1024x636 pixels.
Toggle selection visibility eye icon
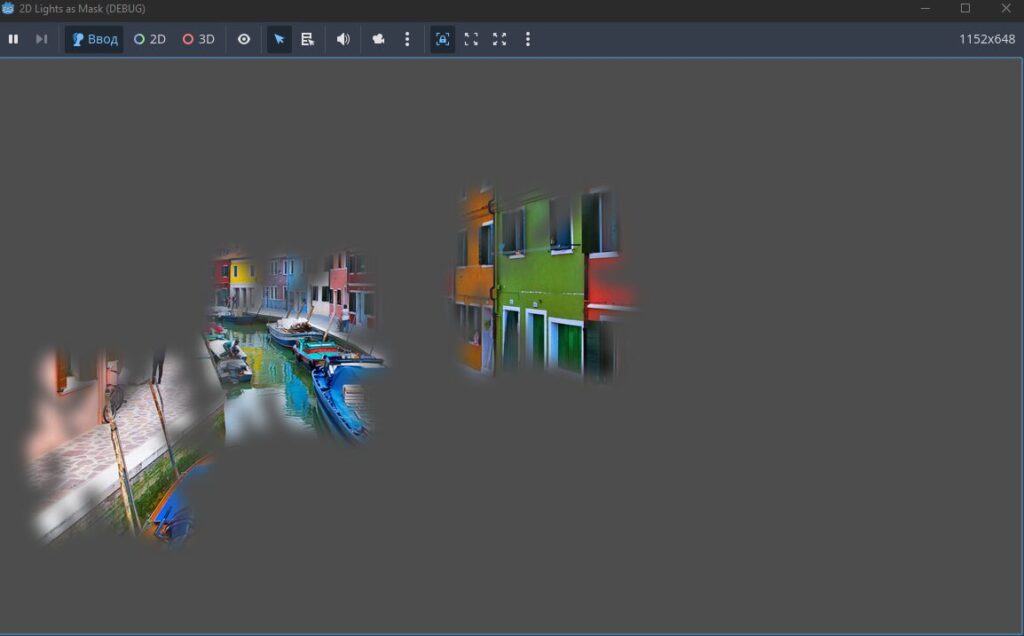(244, 39)
